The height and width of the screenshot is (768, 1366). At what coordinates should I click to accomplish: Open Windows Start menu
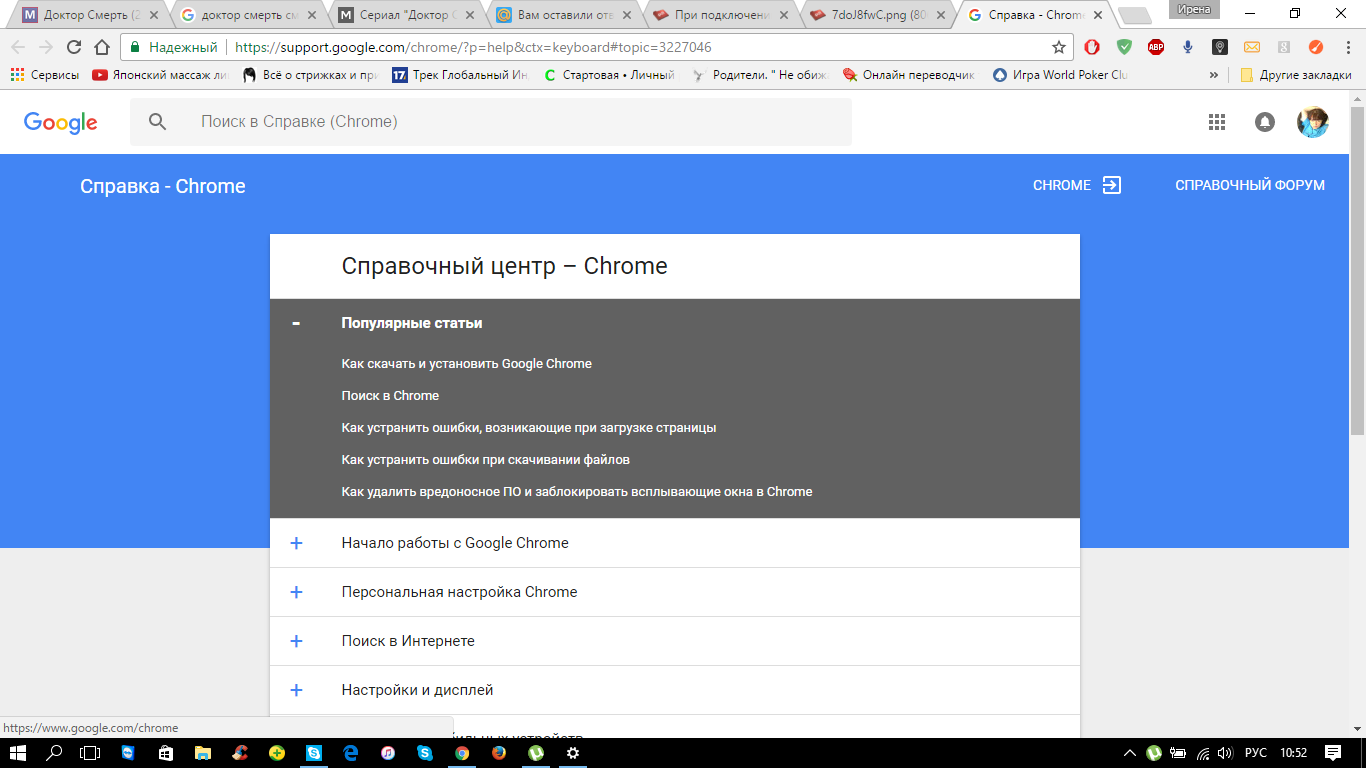pos(18,752)
